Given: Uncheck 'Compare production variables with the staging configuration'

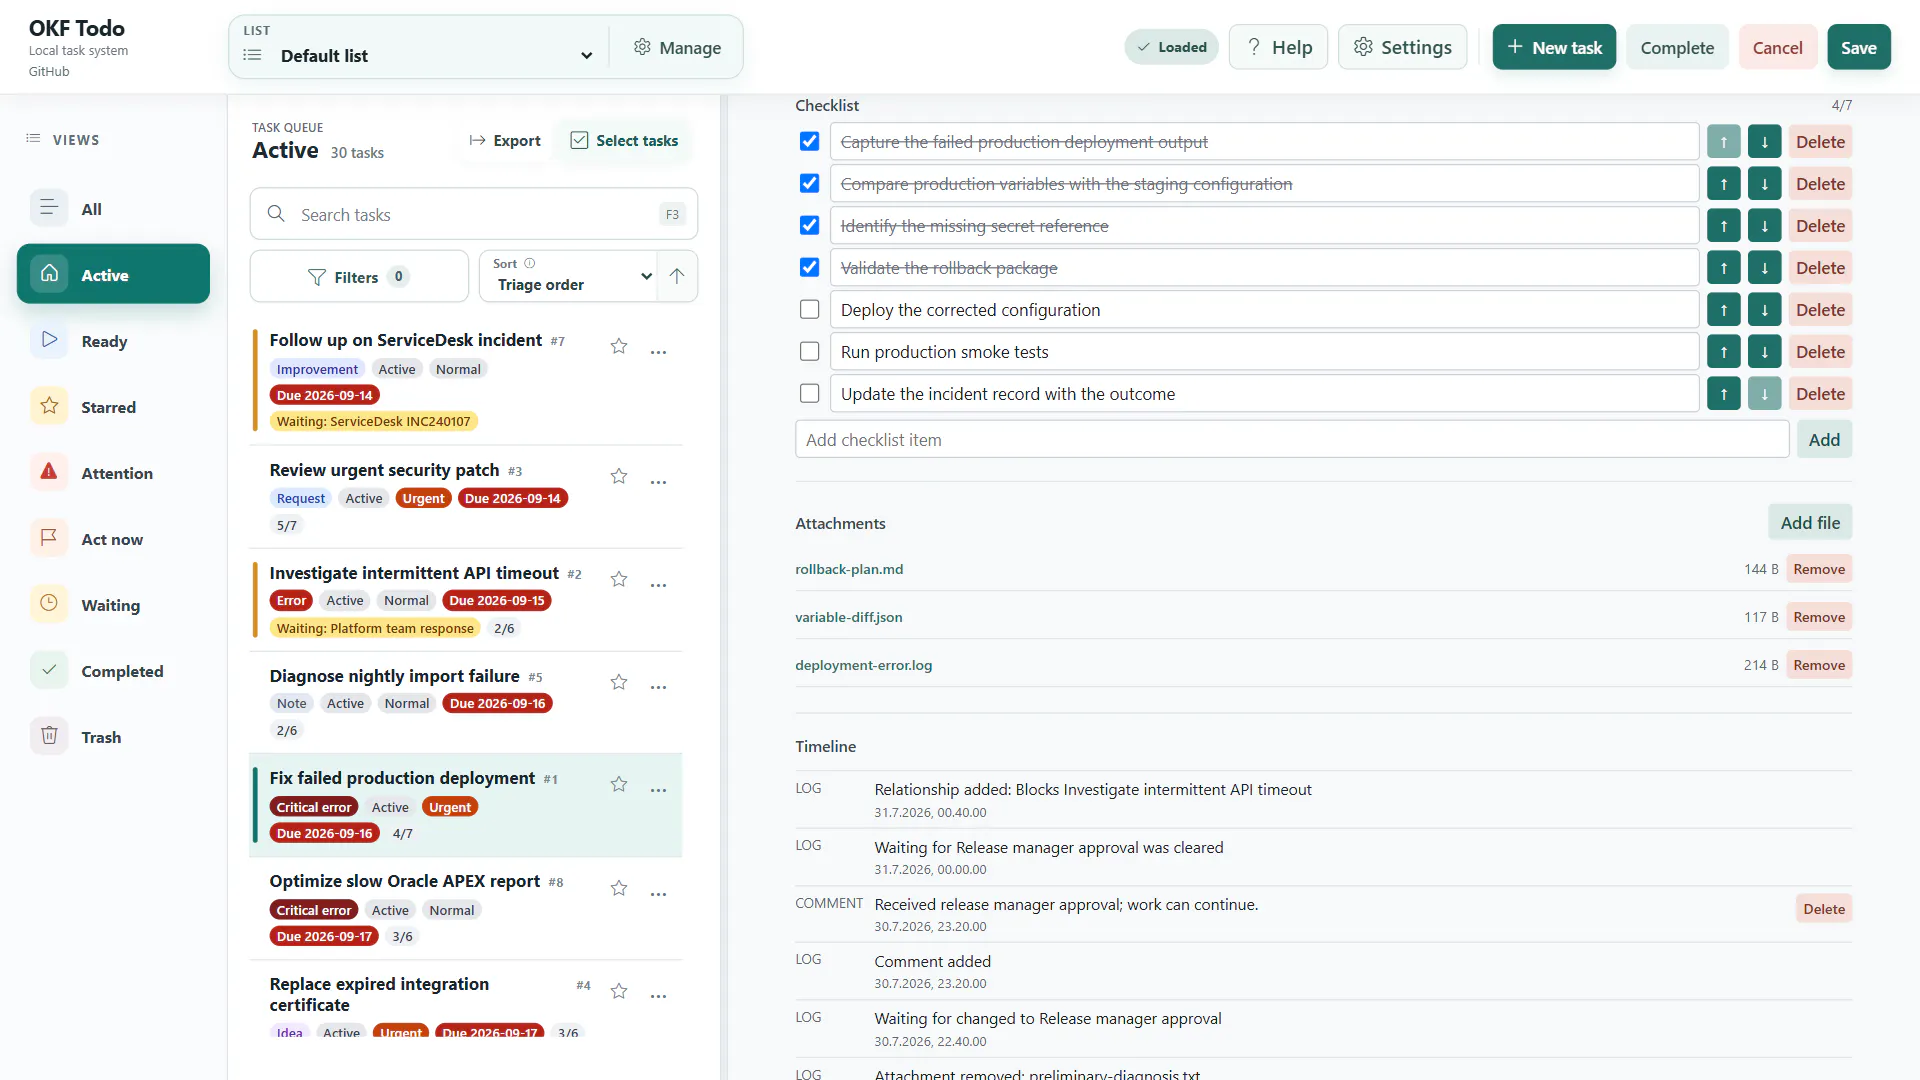Looking at the screenshot, I should click(809, 184).
